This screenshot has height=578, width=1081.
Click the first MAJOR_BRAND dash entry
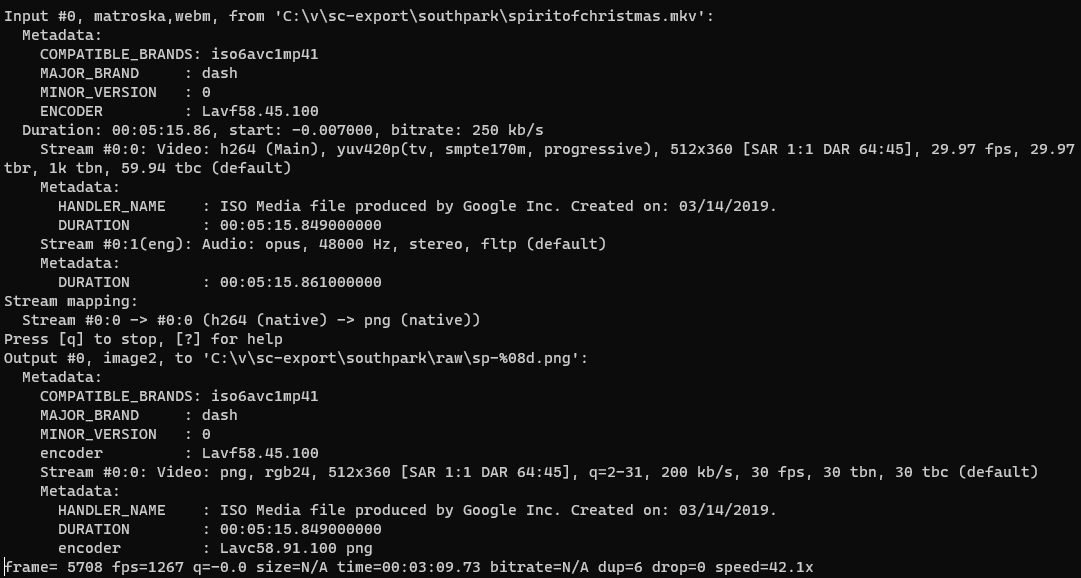point(139,73)
